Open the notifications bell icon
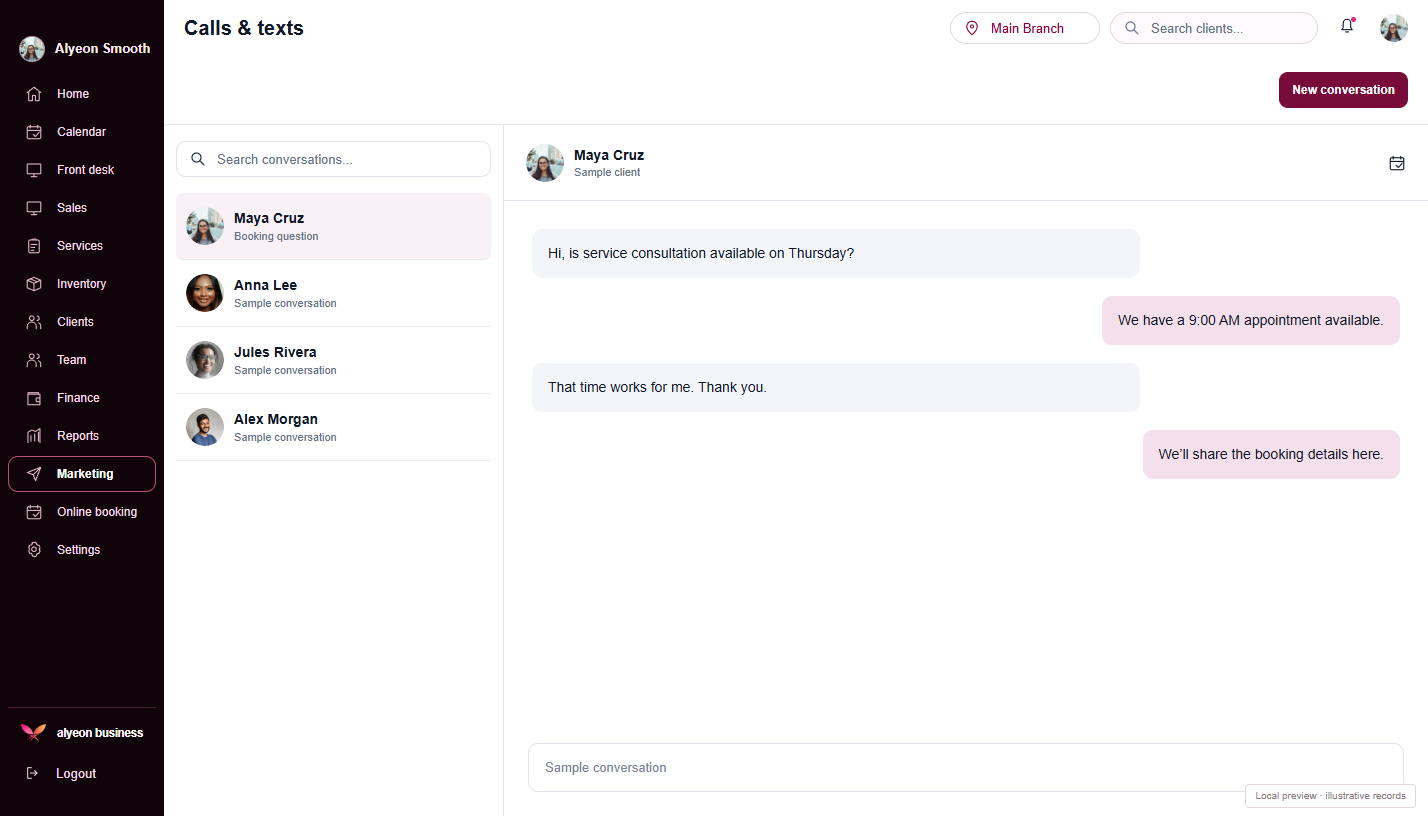The image size is (1428, 816). tap(1347, 27)
